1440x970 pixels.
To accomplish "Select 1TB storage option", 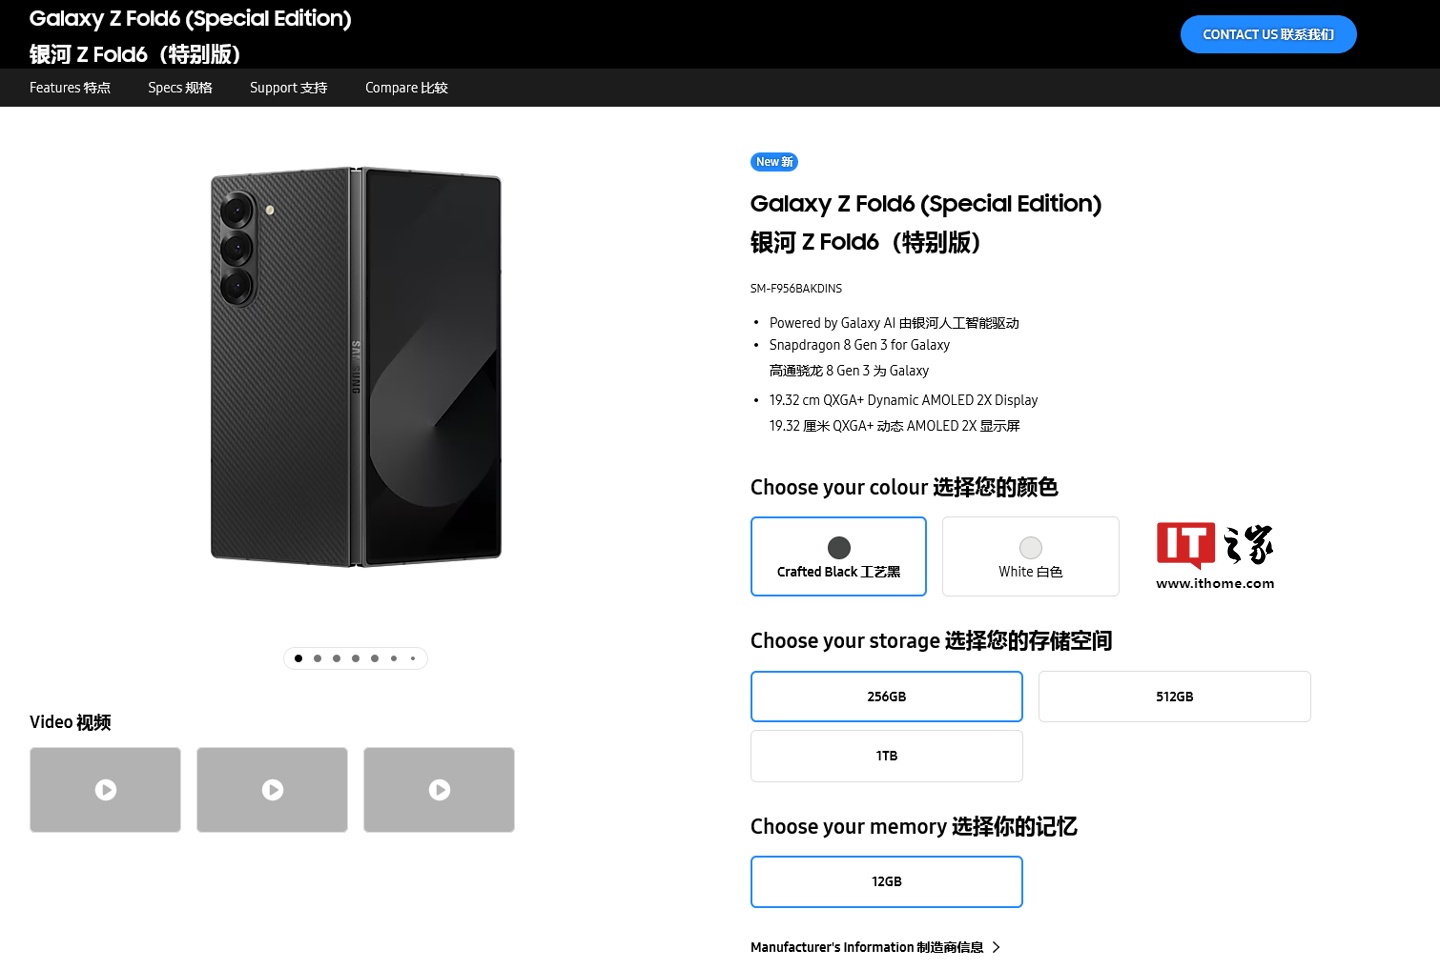I will (x=886, y=756).
